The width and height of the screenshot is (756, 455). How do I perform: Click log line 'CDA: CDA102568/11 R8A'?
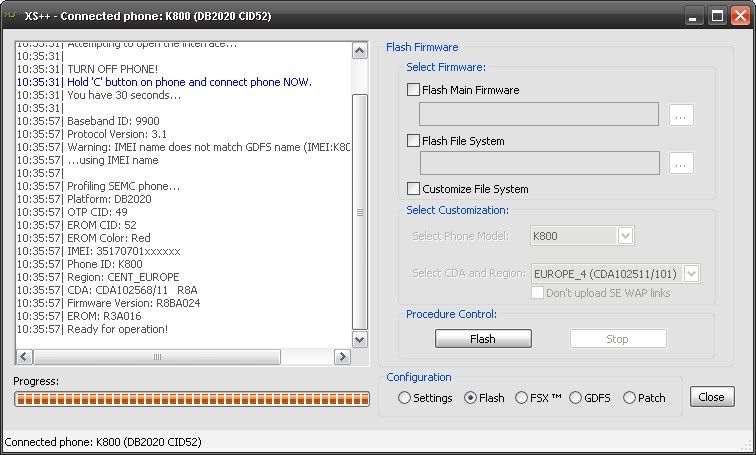click(107, 290)
